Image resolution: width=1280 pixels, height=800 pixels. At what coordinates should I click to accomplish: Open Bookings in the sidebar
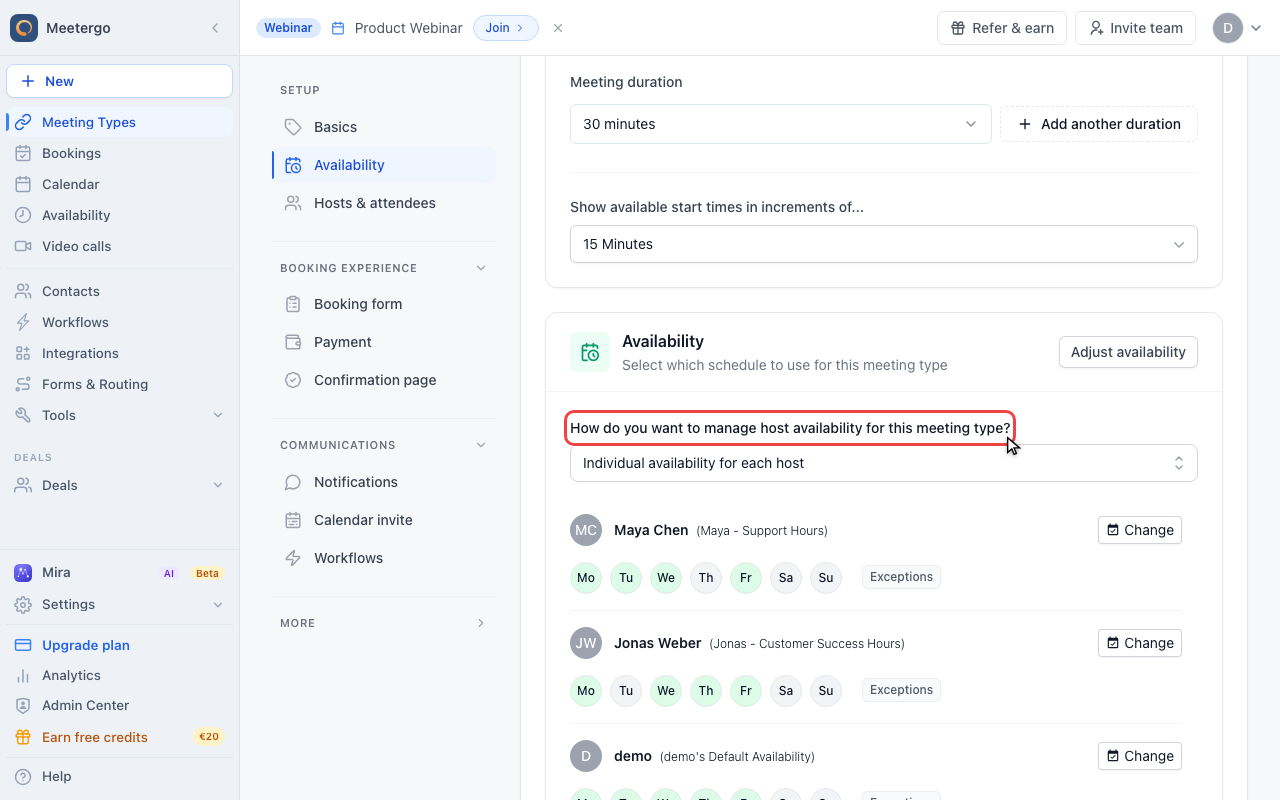click(x=120, y=153)
